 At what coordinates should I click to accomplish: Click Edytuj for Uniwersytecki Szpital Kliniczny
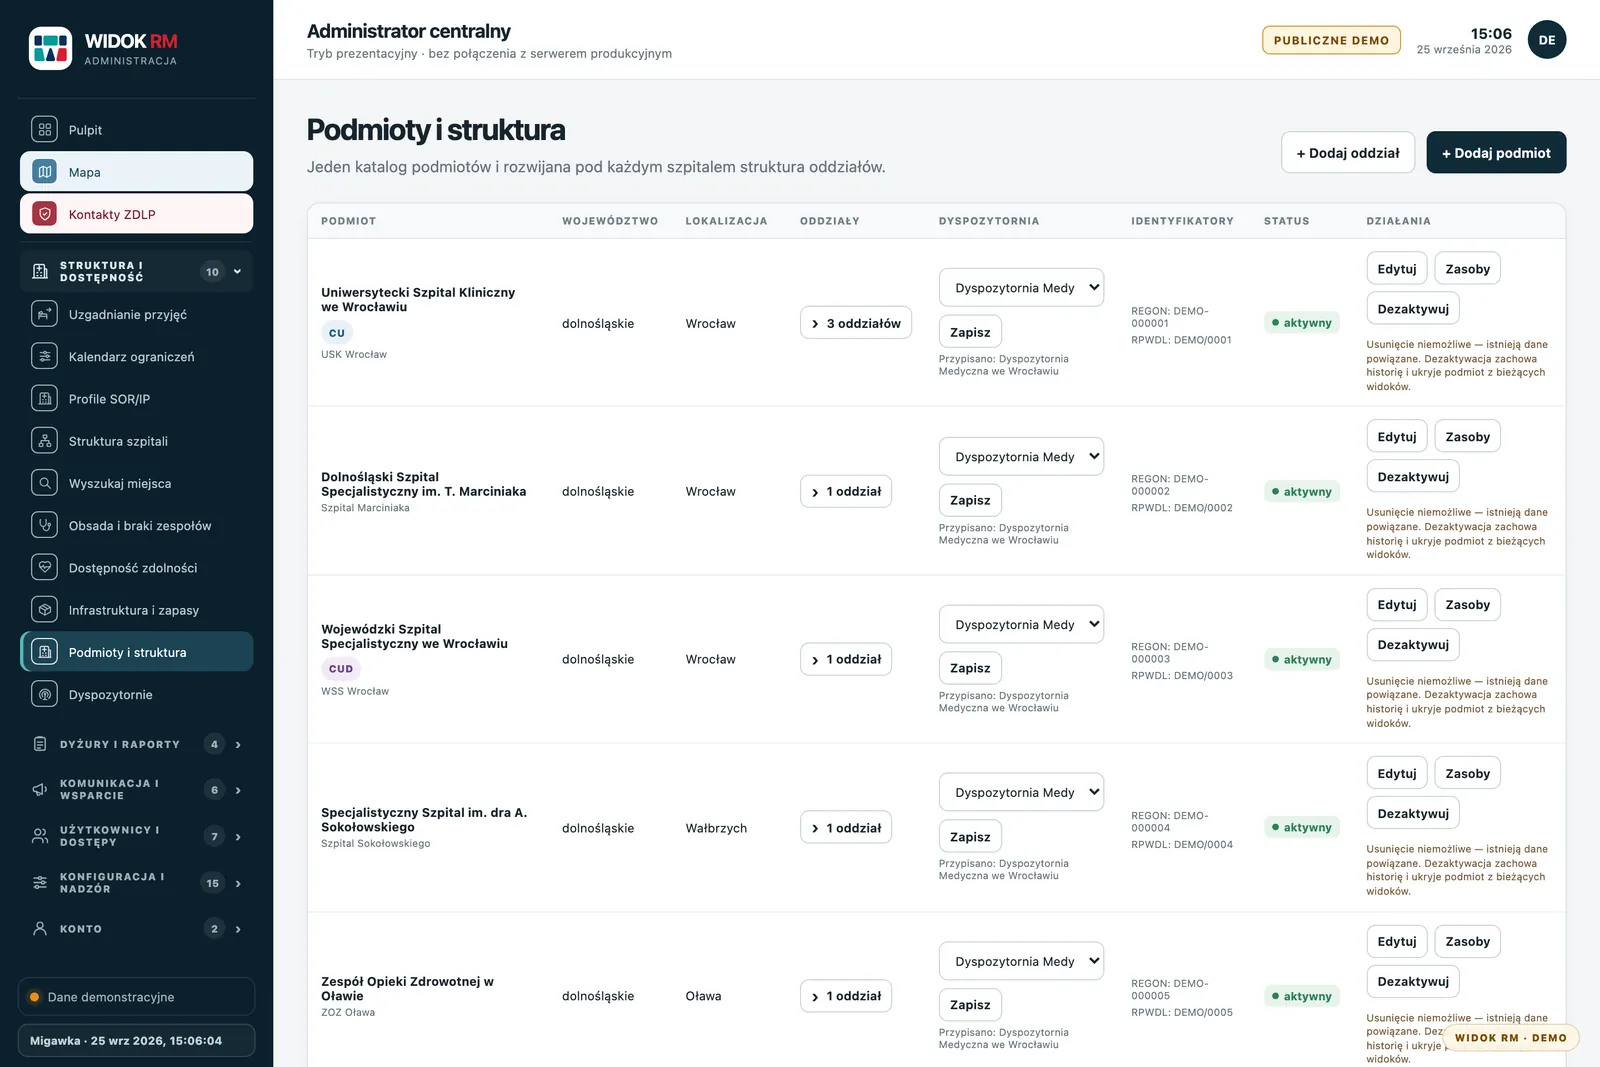[x=1397, y=269]
